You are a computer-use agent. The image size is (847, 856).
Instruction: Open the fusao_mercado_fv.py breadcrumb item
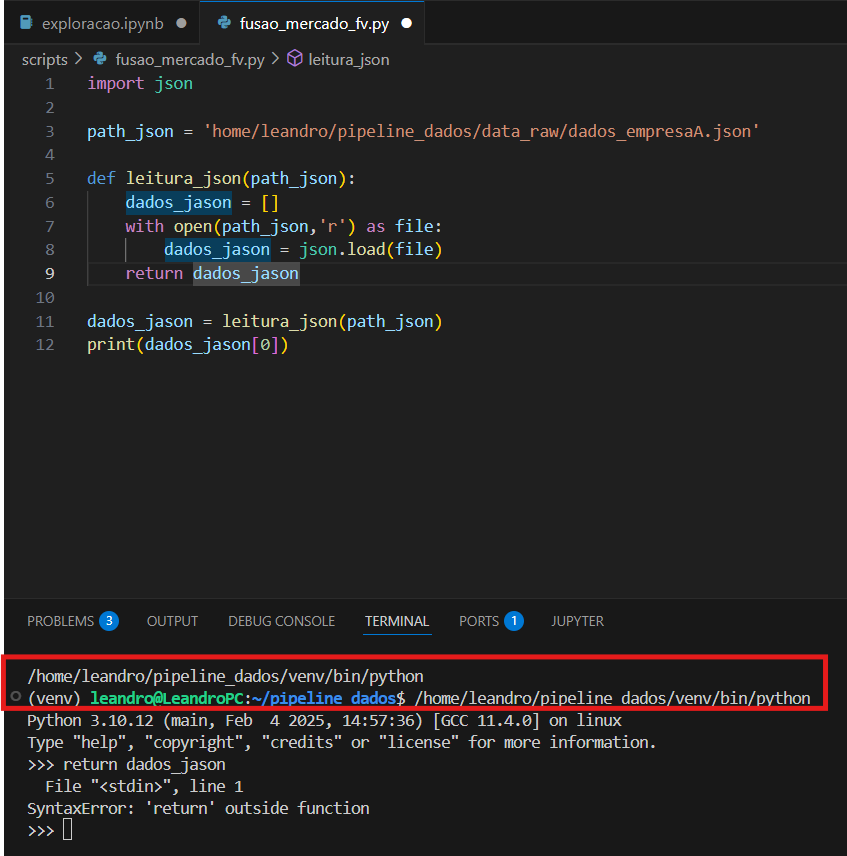point(189,60)
